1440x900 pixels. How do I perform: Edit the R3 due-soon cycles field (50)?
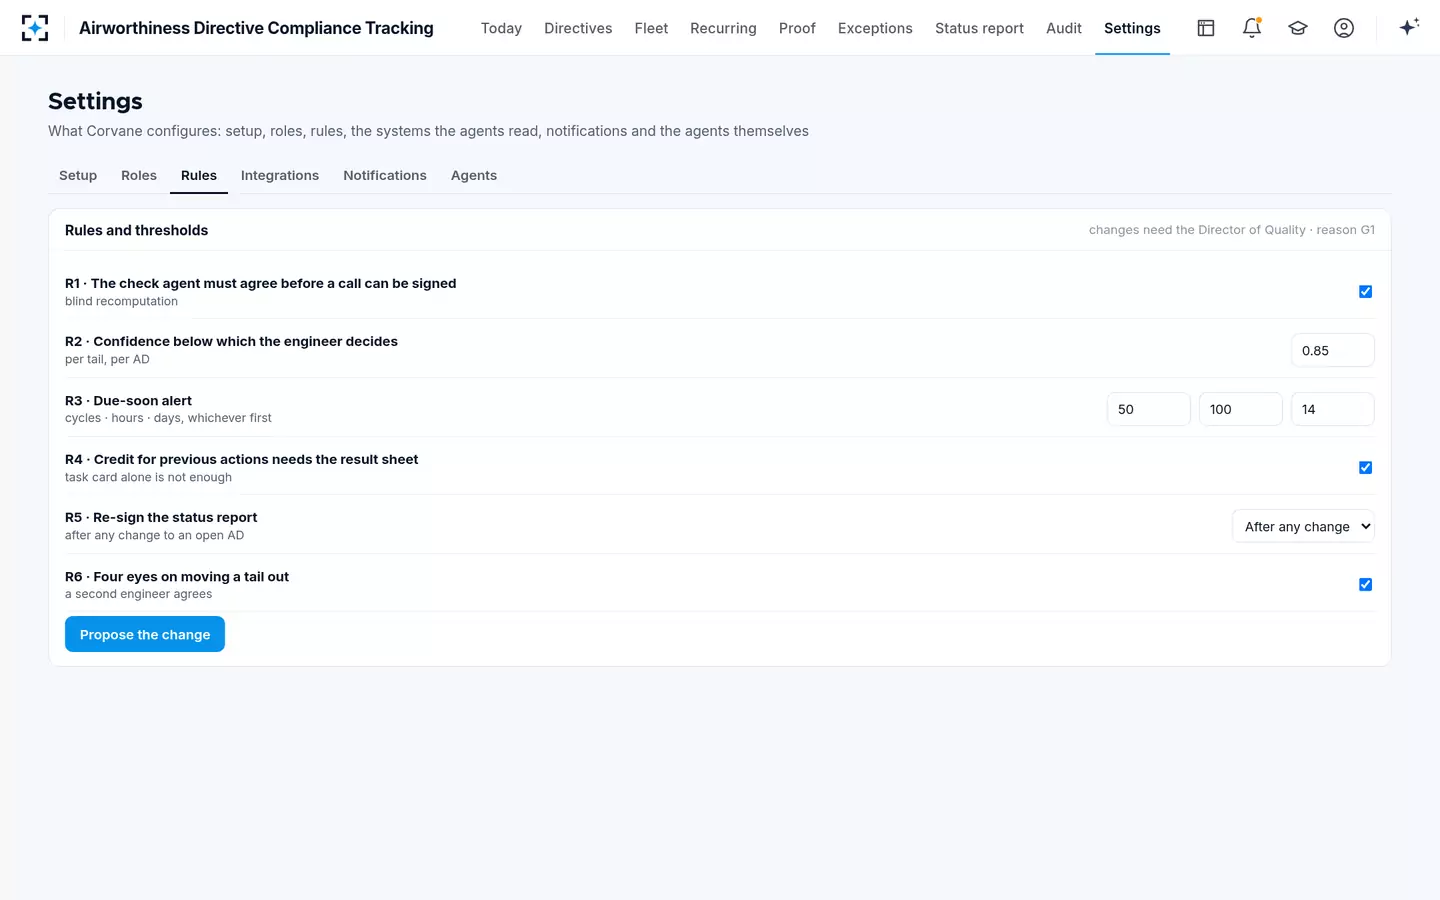pos(1149,409)
